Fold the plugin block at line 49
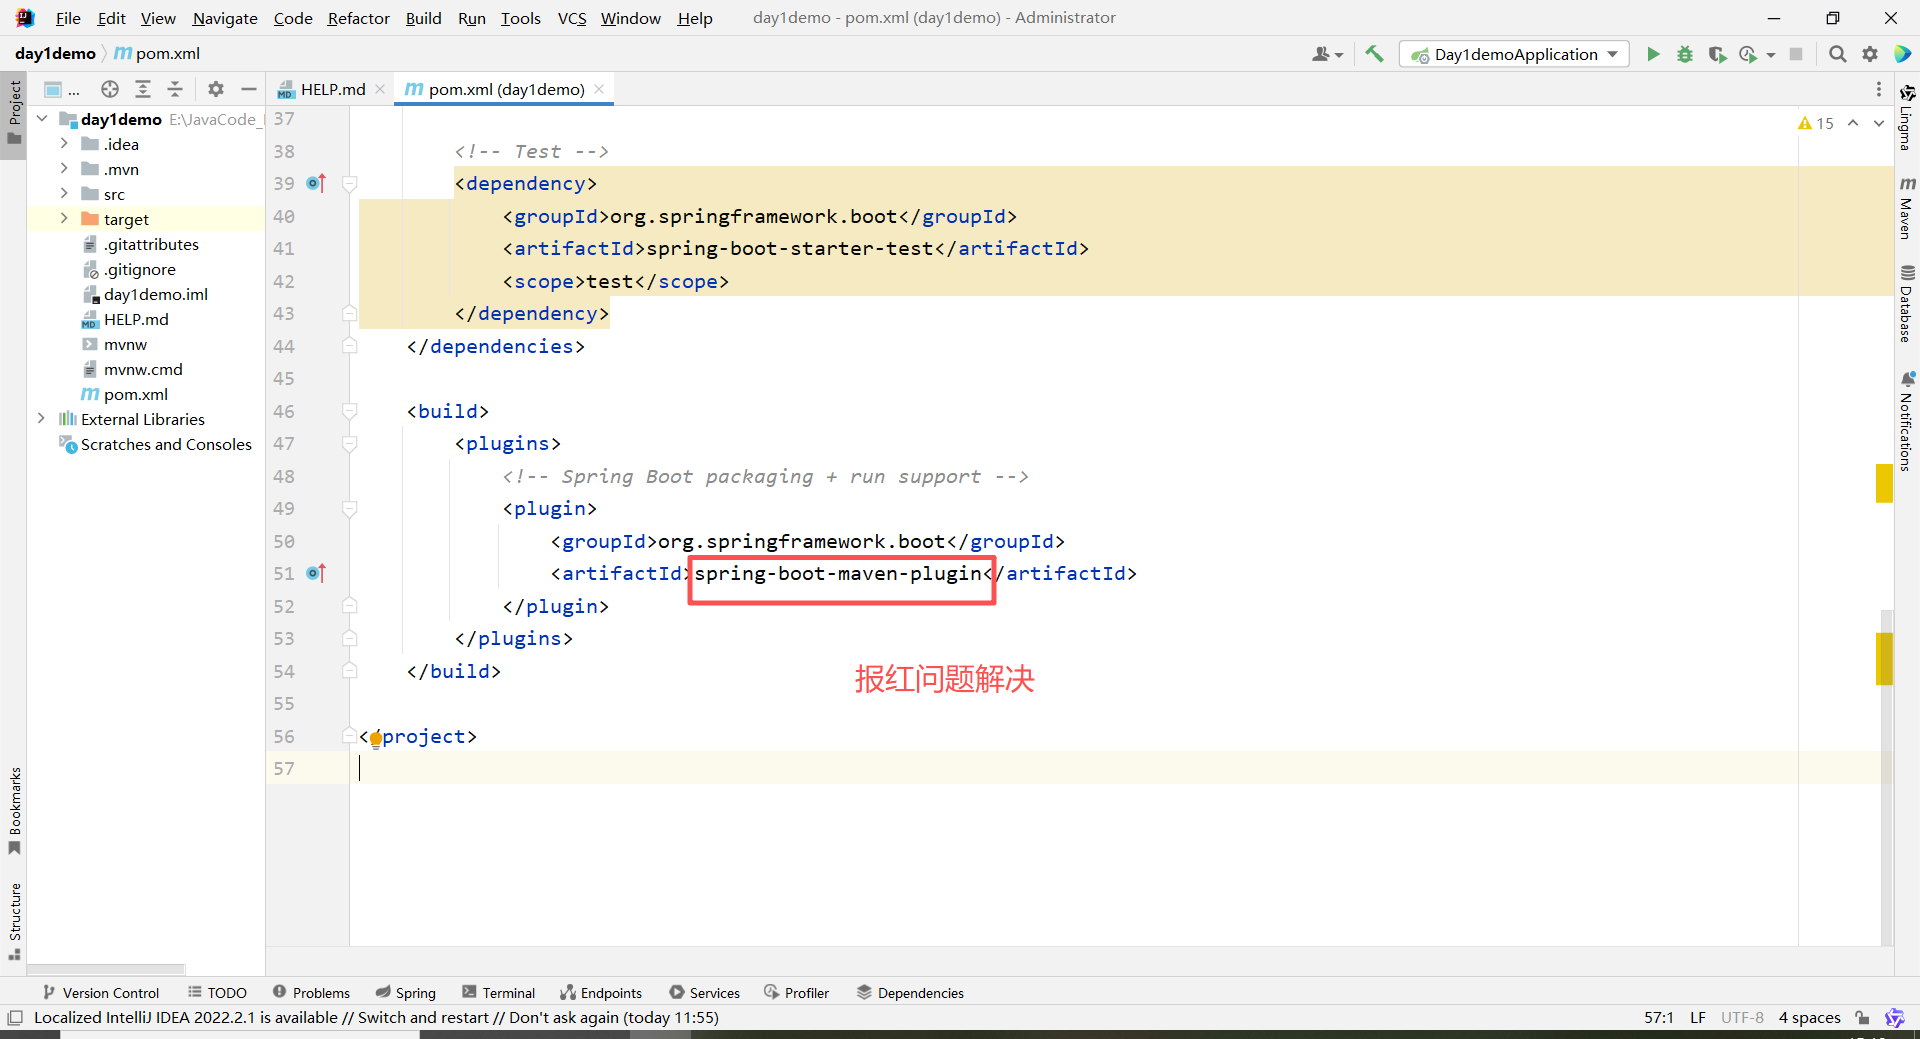The width and height of the screenshot is (1920, 1039). tap(350, 509)
